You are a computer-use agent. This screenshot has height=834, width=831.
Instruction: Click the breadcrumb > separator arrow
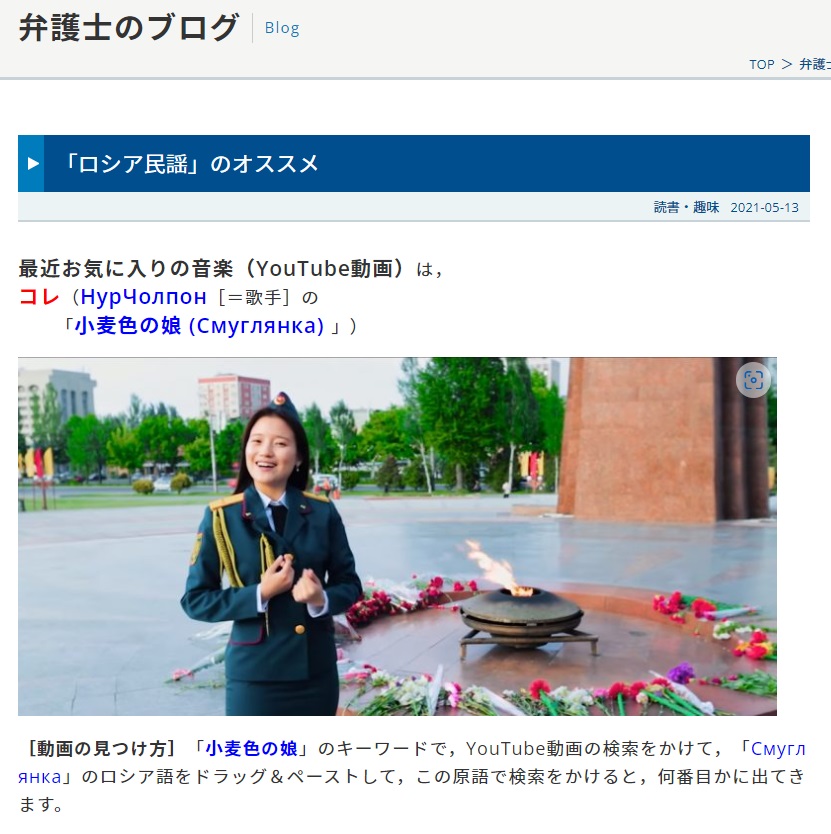787,65
